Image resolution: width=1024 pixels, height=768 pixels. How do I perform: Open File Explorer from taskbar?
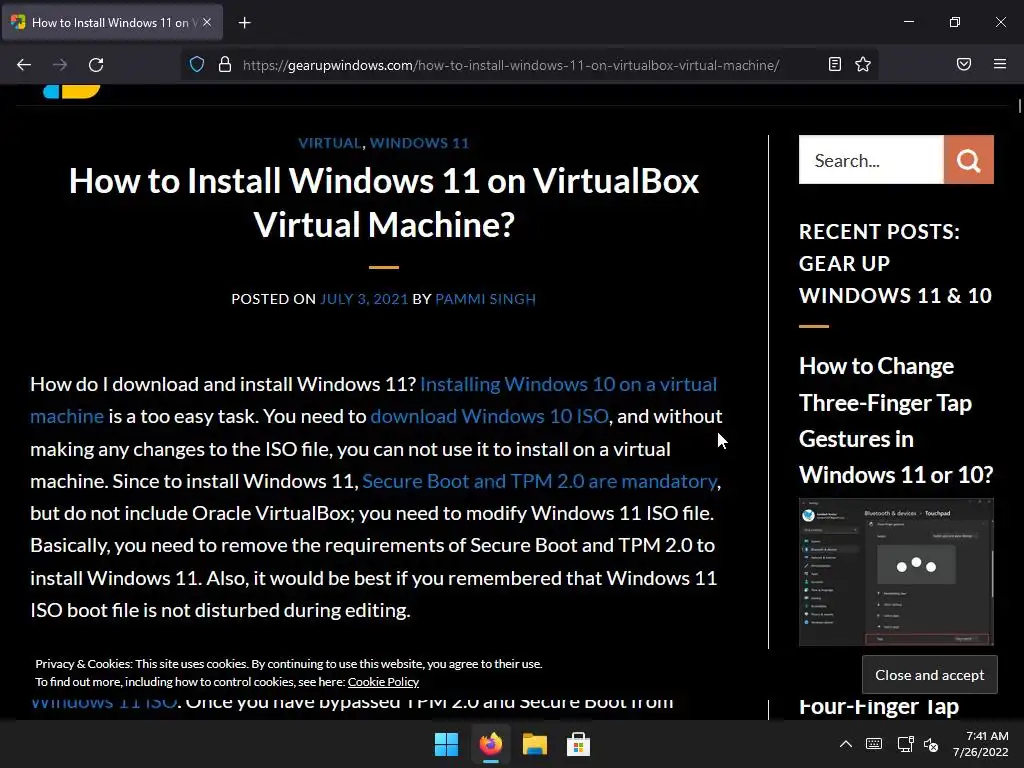[534, 744]
